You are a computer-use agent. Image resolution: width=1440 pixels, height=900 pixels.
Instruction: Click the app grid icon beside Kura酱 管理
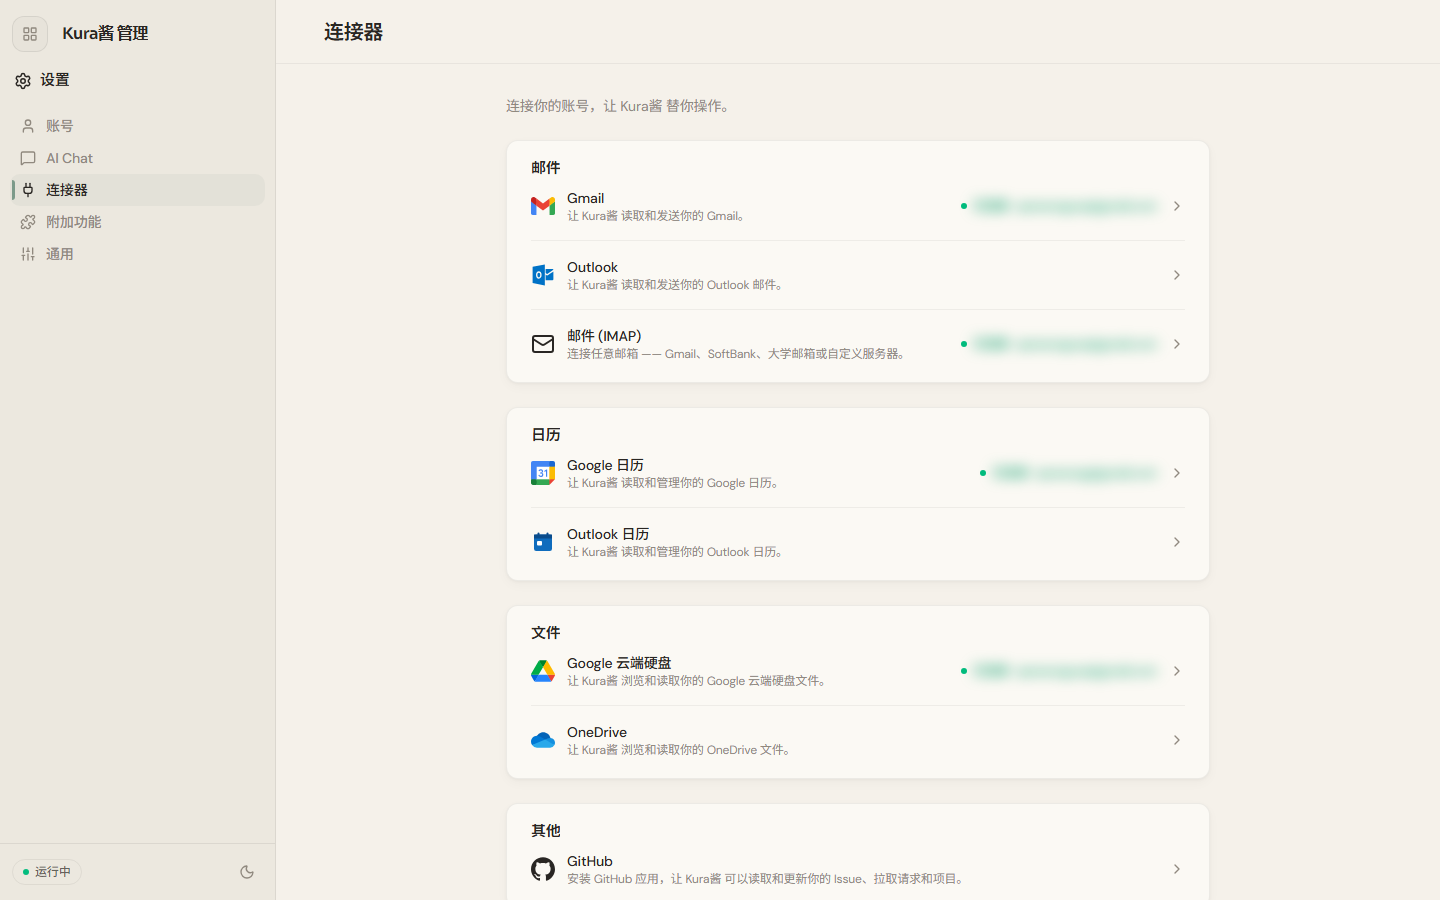pos(30,34)
